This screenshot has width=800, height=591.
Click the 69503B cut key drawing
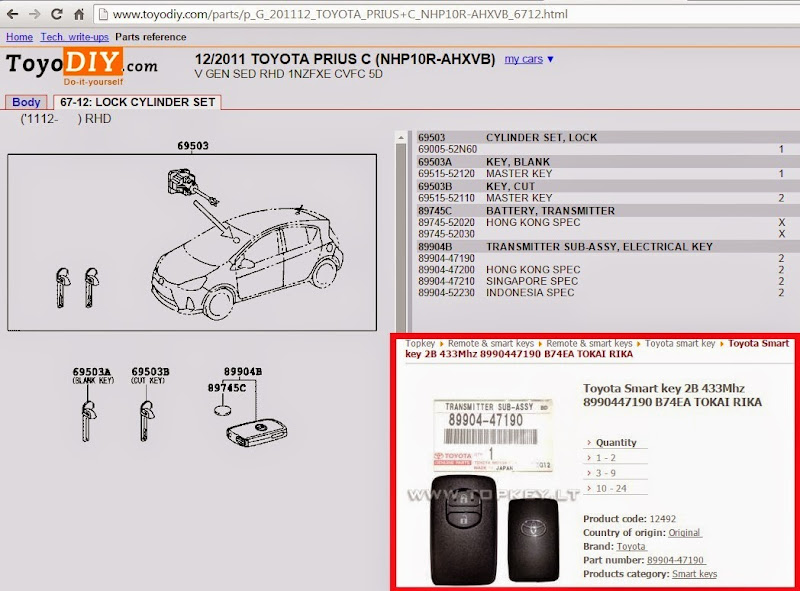pyautogui.click(x=146, y=421)
